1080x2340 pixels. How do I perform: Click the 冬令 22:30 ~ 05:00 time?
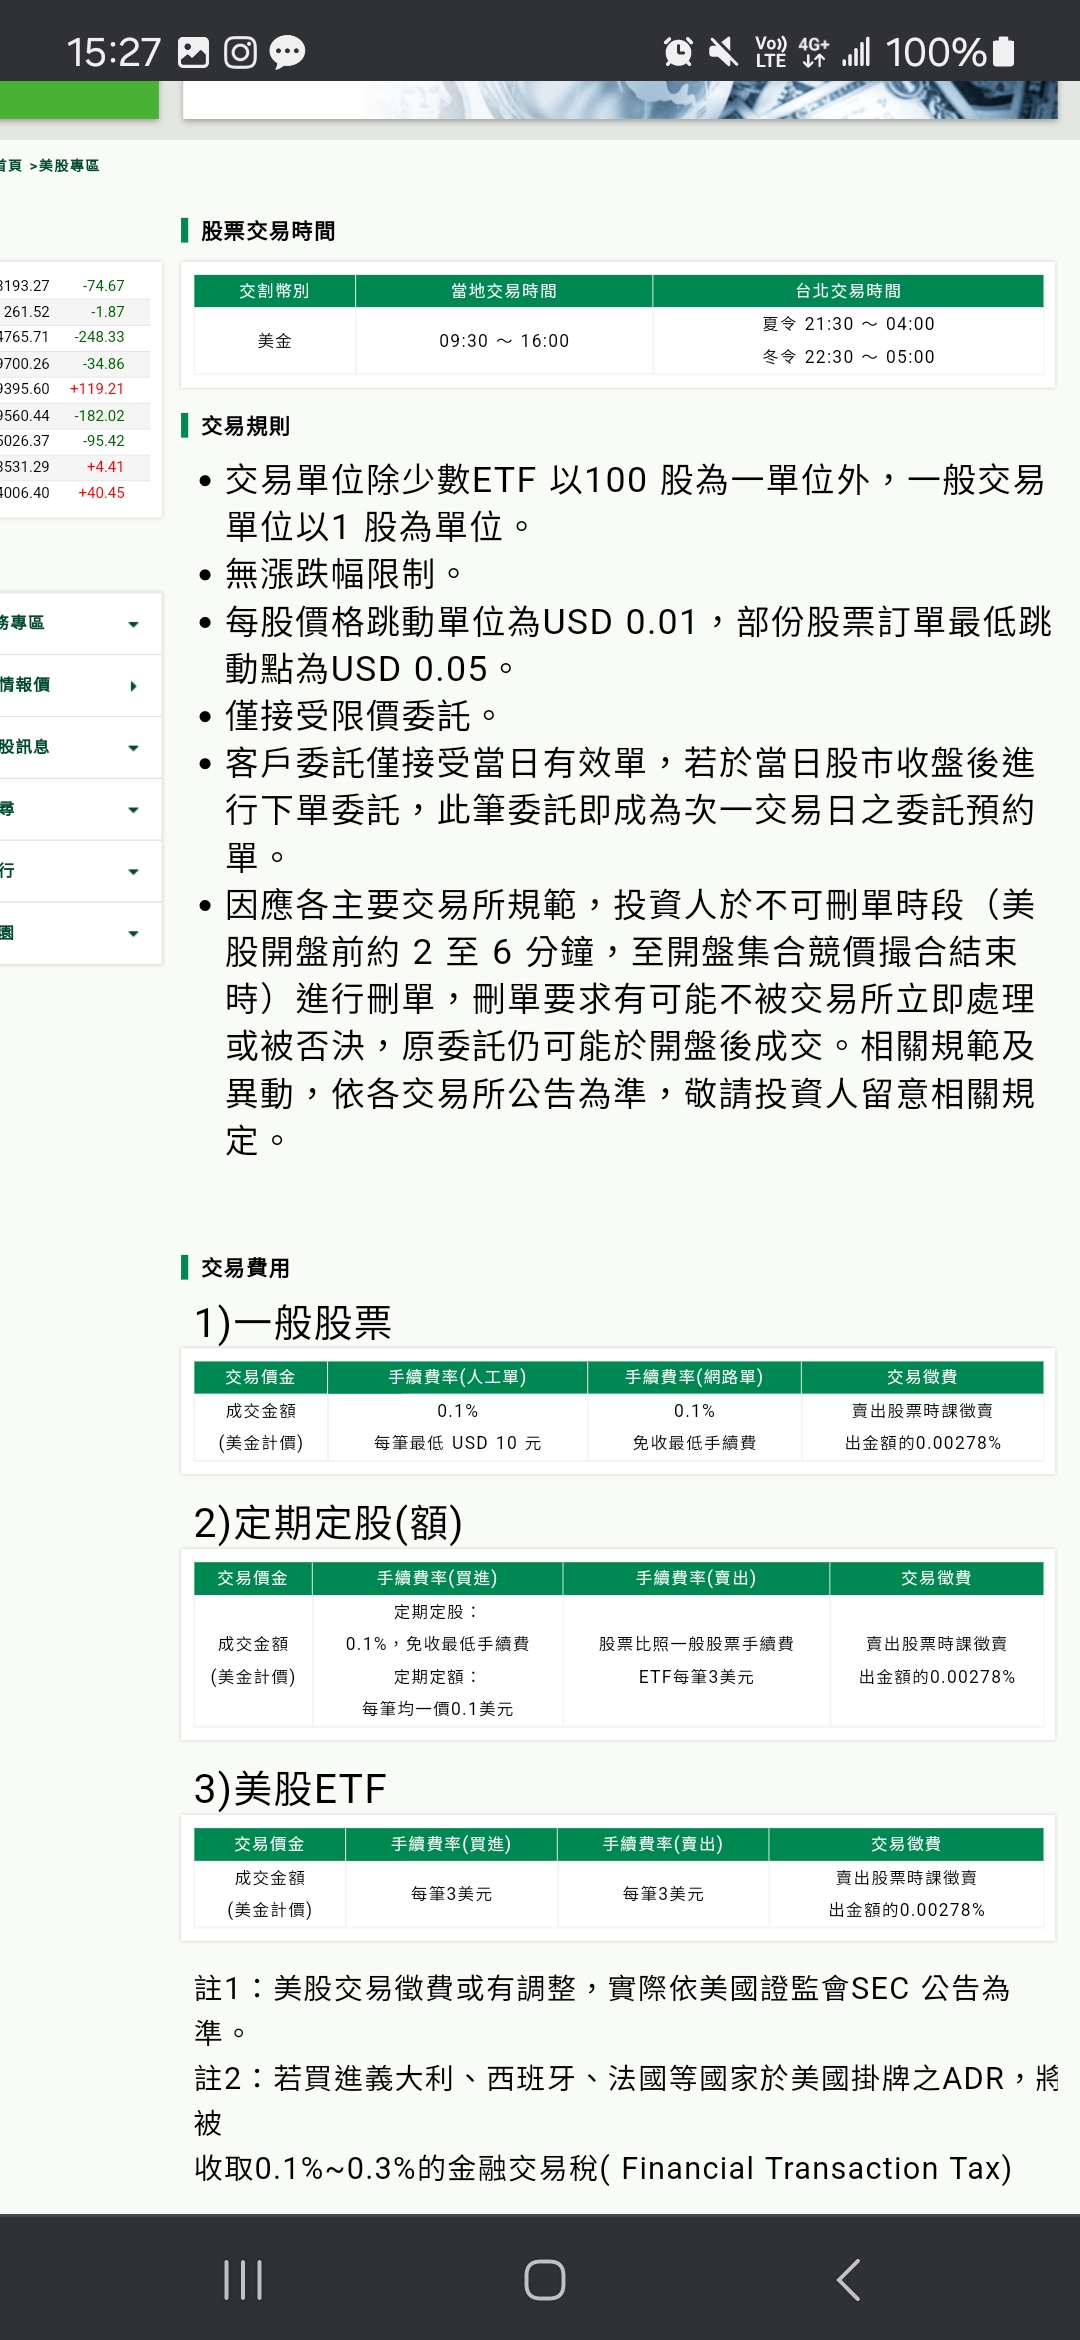(848, 357)
